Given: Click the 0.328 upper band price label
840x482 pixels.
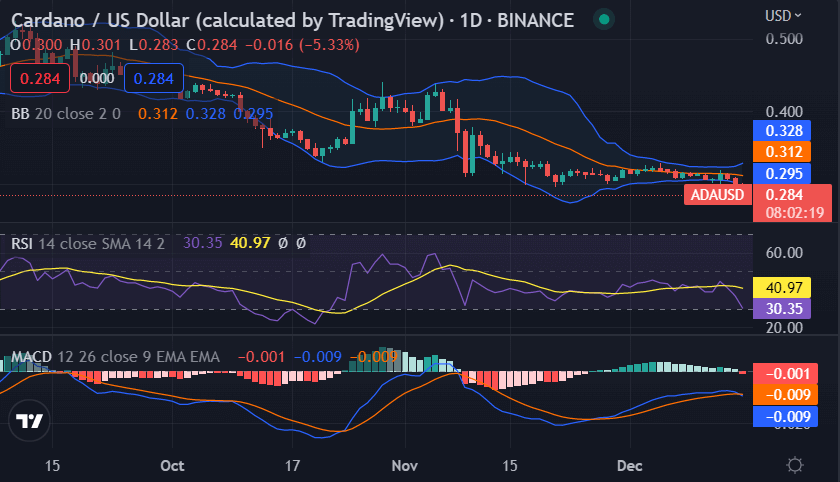Looking at the screenshot, I should tap(782, 131).
